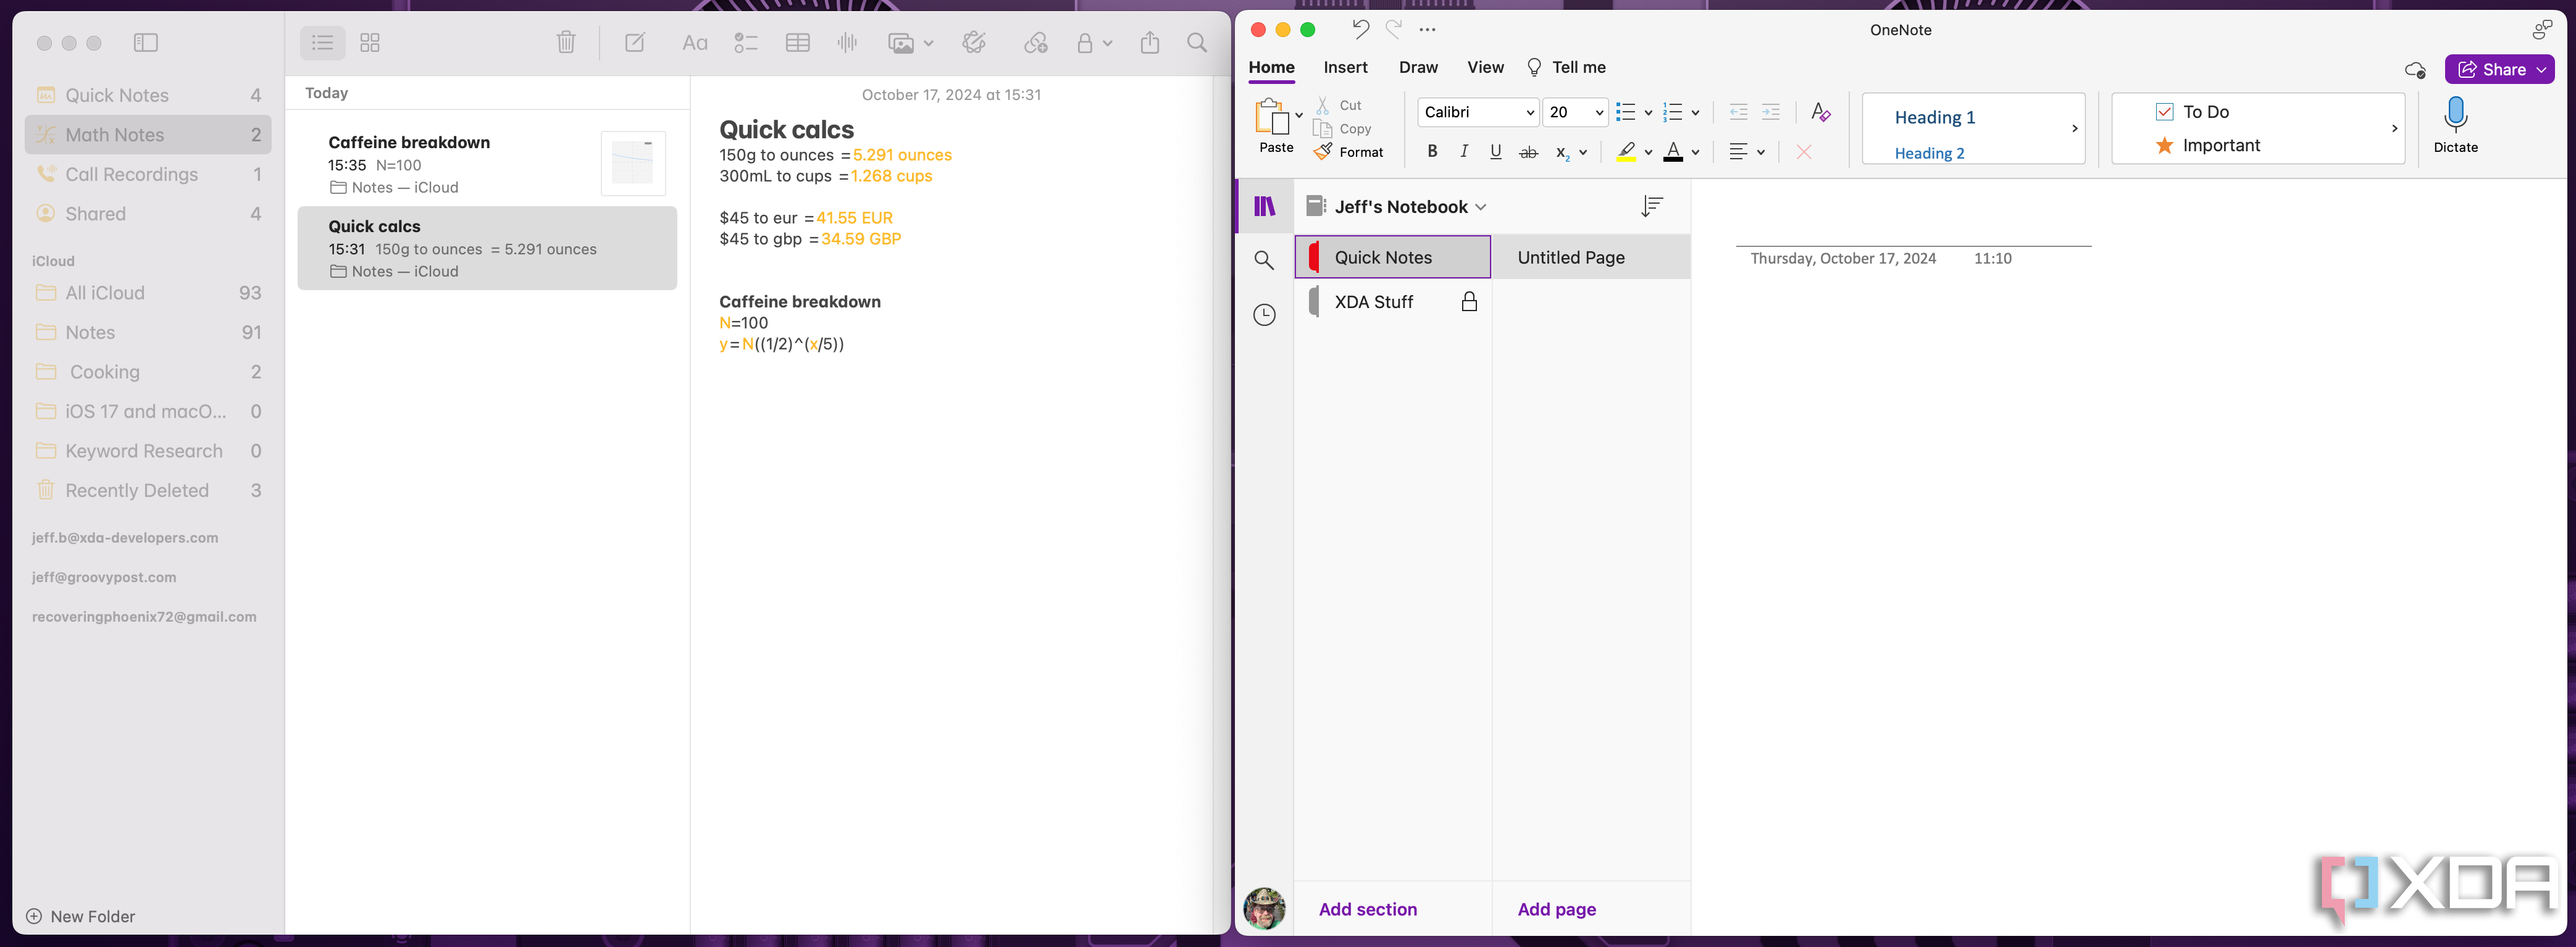Redo action in OneNote title bar
This screenshot has width=2576, height=947.
[1394, 29]
